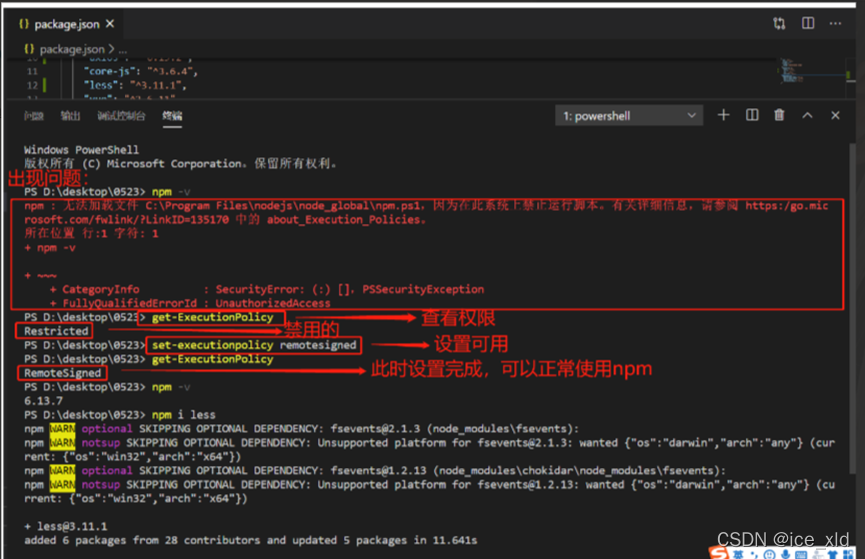Viewport: 865px width, 559px height.
Task: Close the terminal panel
Action: click(835, 115)
